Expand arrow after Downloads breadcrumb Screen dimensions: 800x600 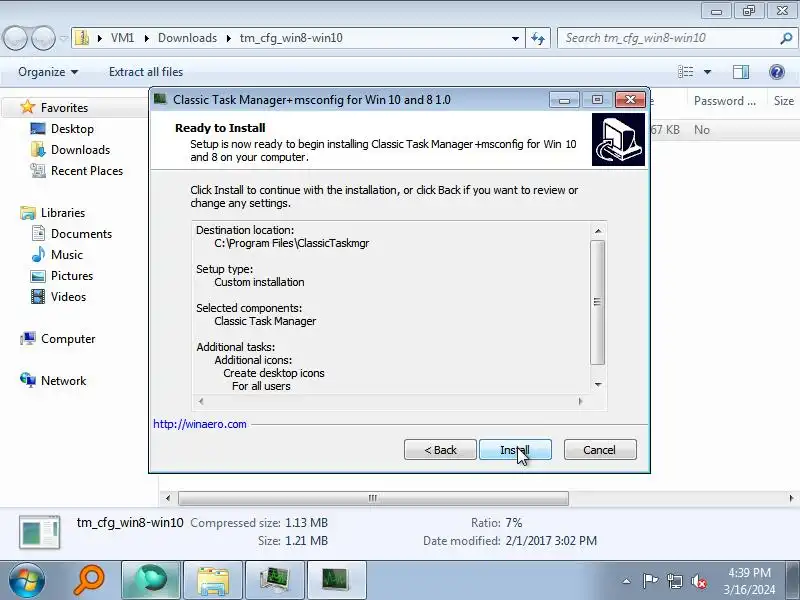[x=229, y=38]
